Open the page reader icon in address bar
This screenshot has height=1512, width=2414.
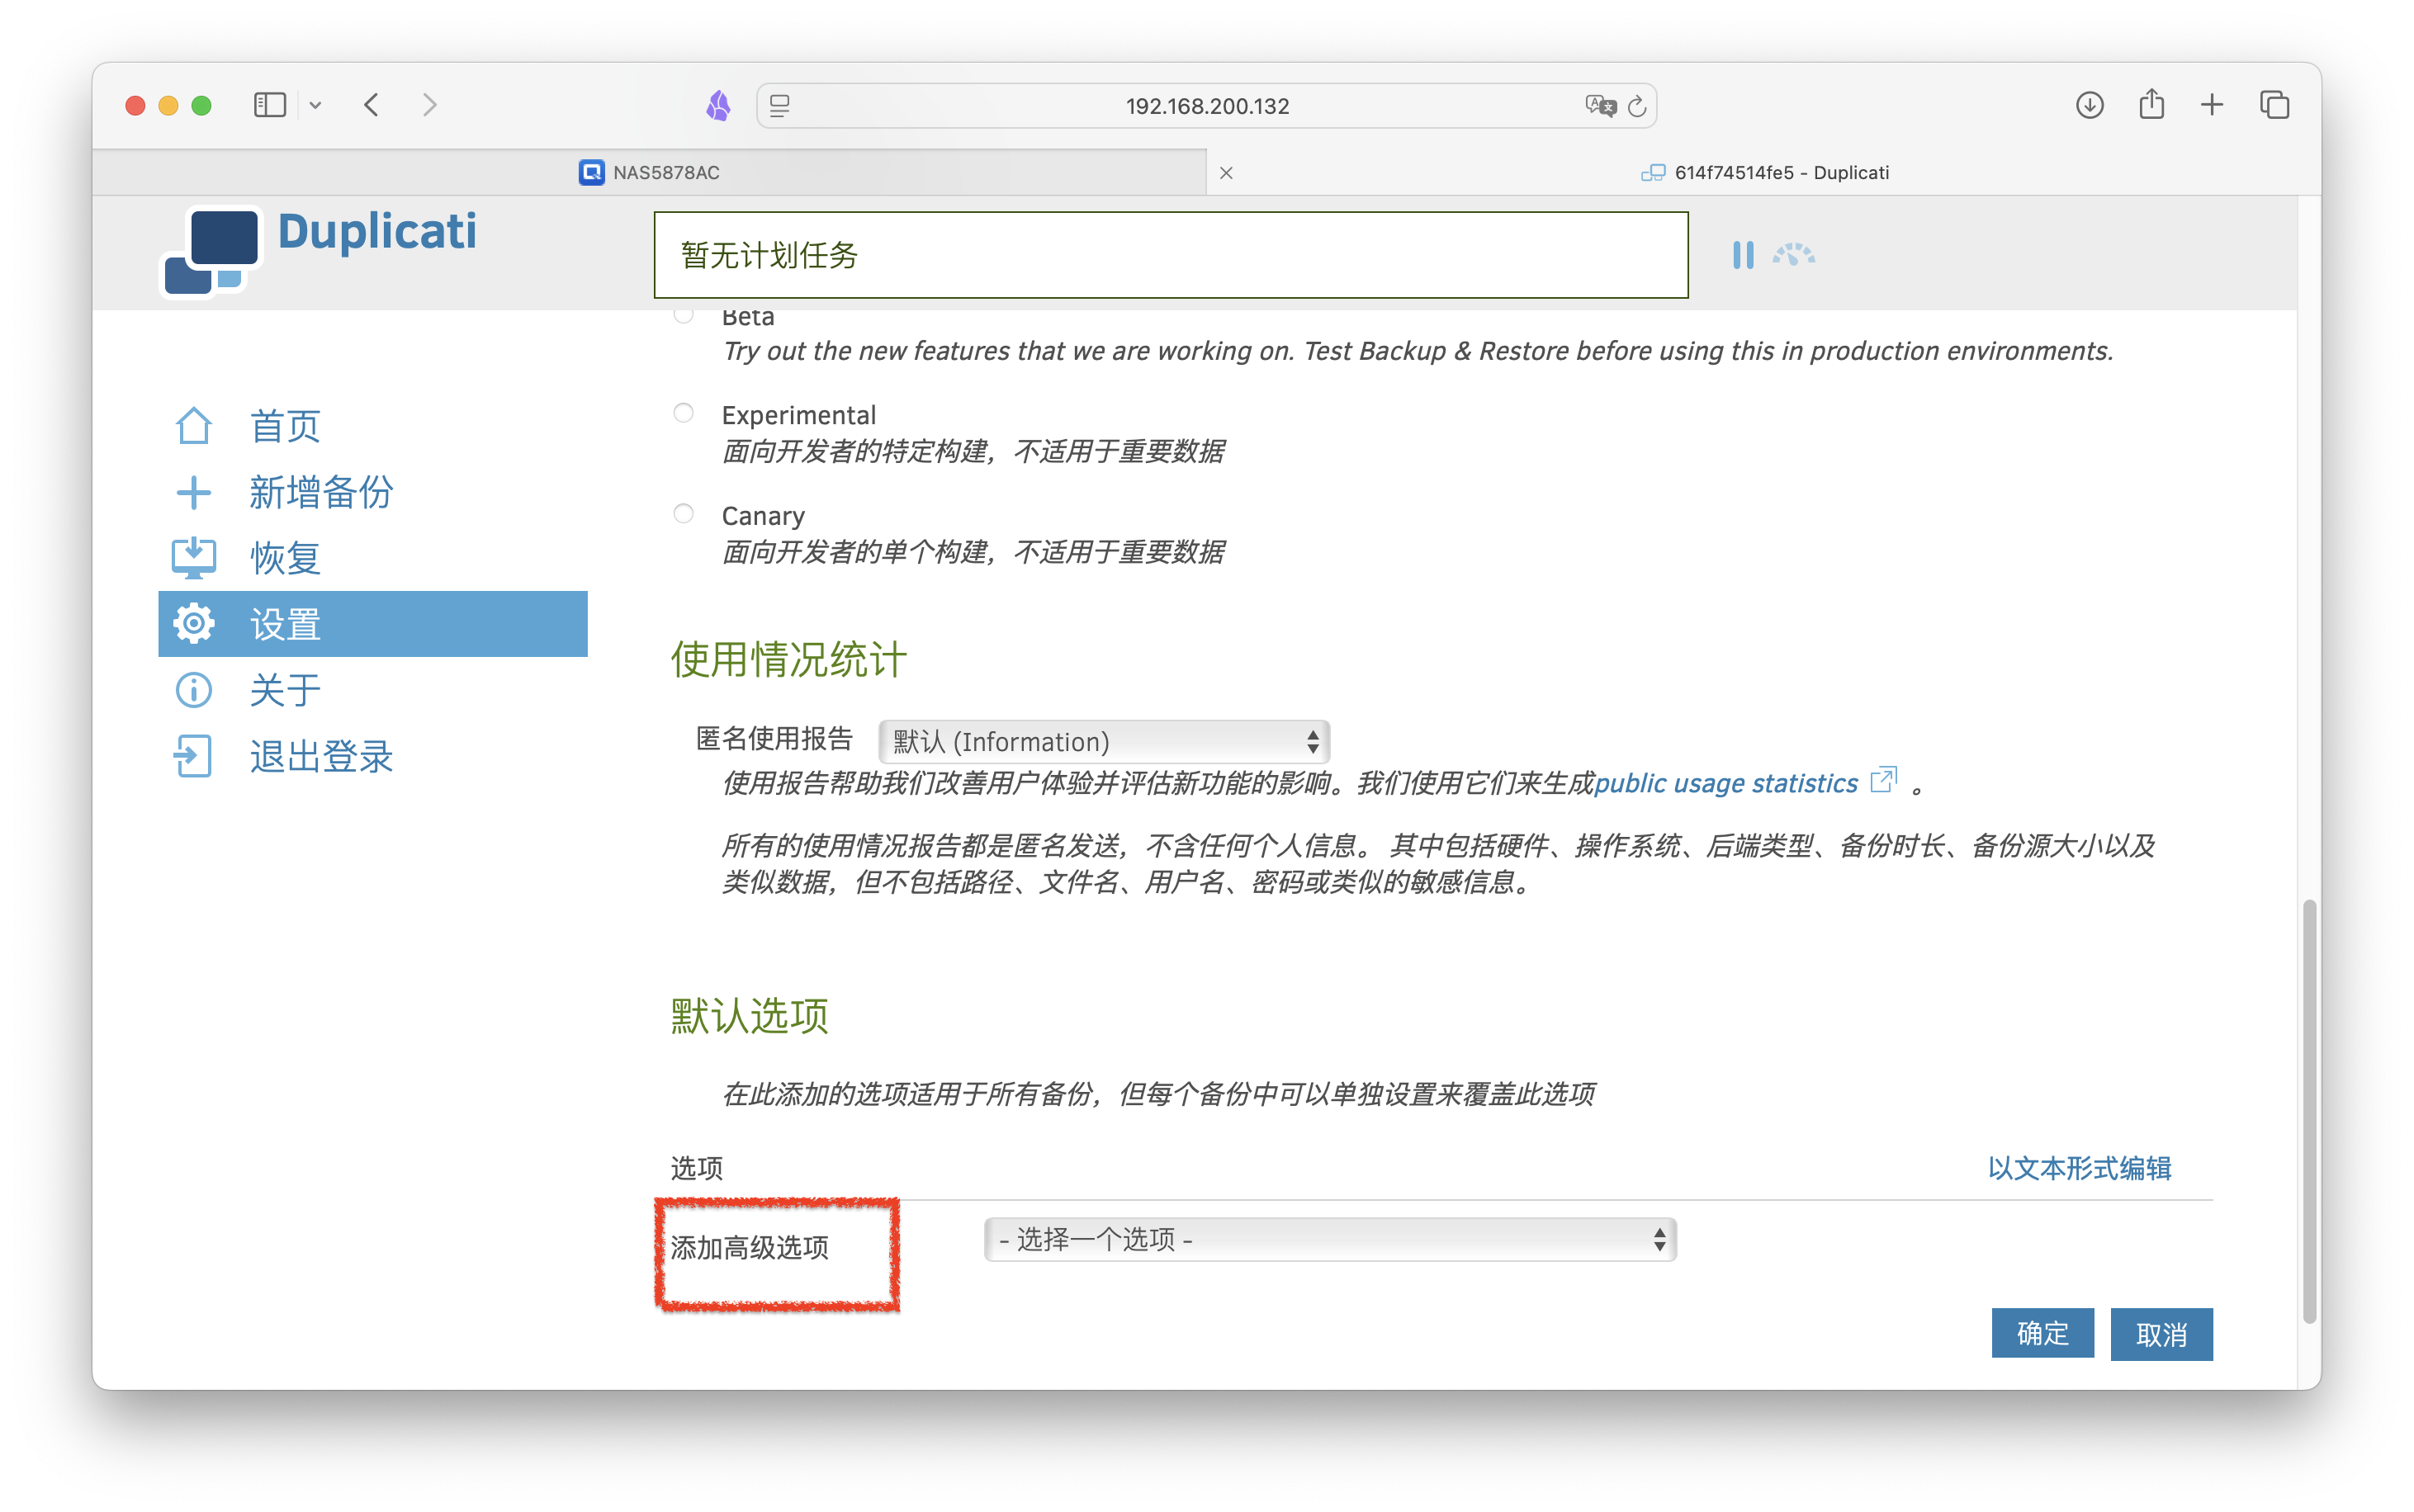point(780,105)
